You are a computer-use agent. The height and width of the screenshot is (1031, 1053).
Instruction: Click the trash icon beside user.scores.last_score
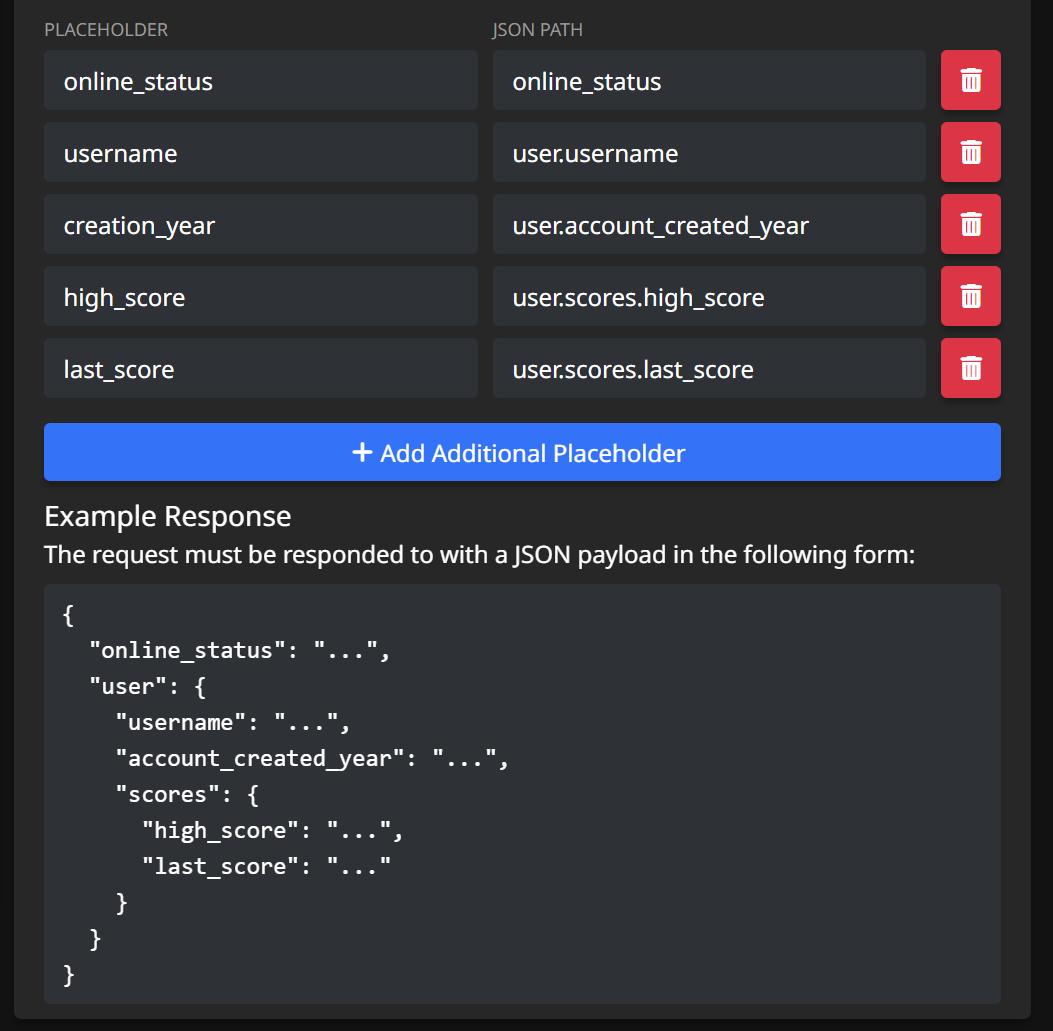point(970,368)
